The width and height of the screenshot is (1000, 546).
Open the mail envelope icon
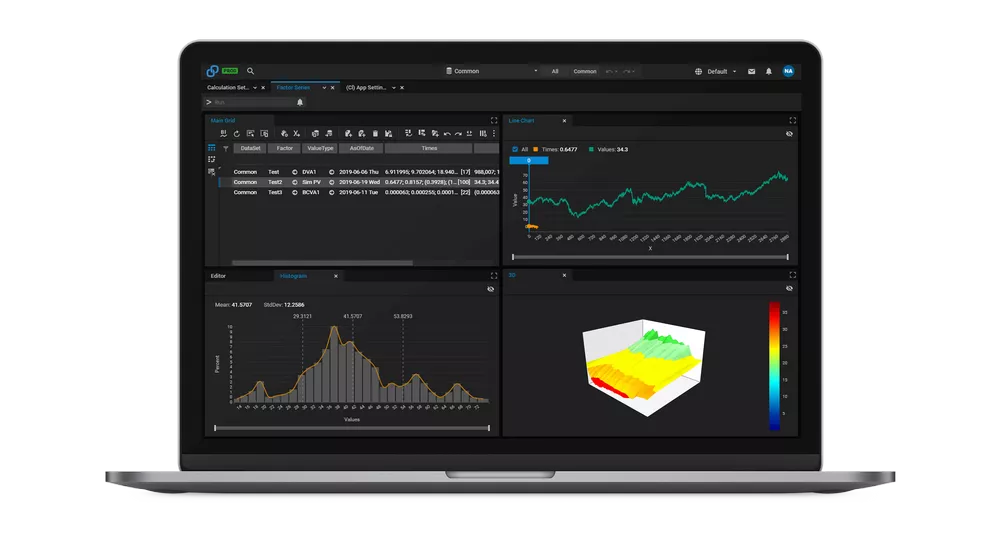(x=751, y=71)
